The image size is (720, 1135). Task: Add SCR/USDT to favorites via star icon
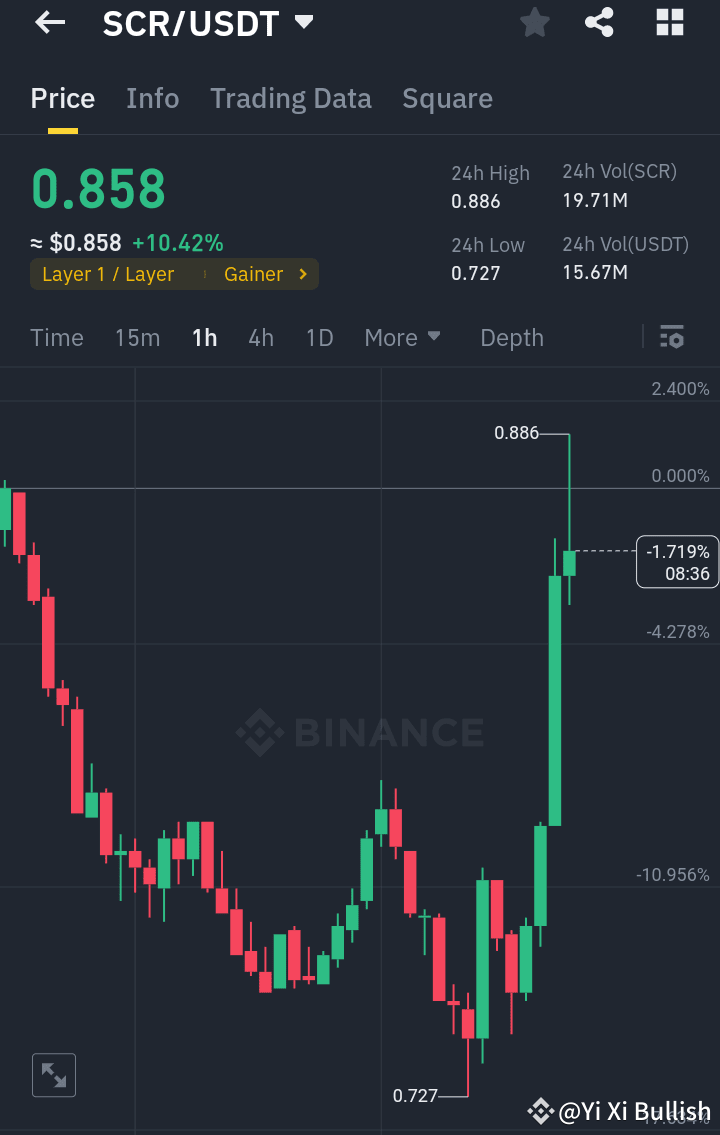(x=534, y=22)
